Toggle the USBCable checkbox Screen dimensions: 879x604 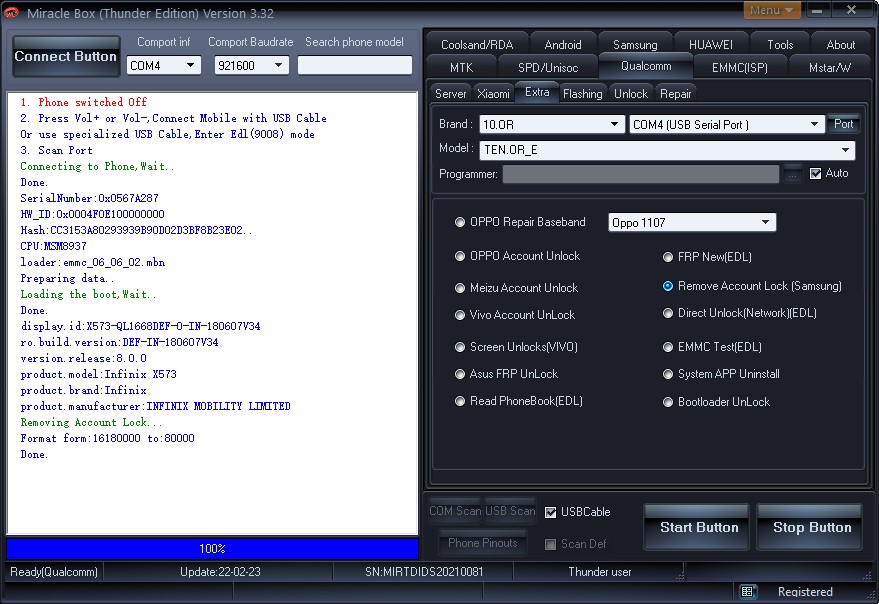(x=550, y=512)
